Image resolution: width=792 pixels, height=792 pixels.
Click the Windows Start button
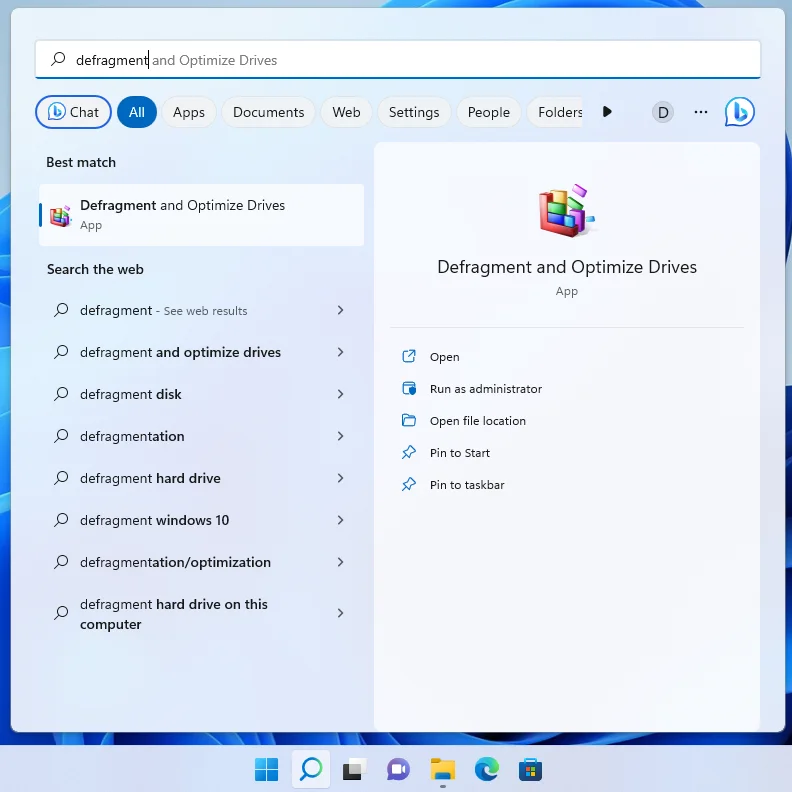[266, 769]
